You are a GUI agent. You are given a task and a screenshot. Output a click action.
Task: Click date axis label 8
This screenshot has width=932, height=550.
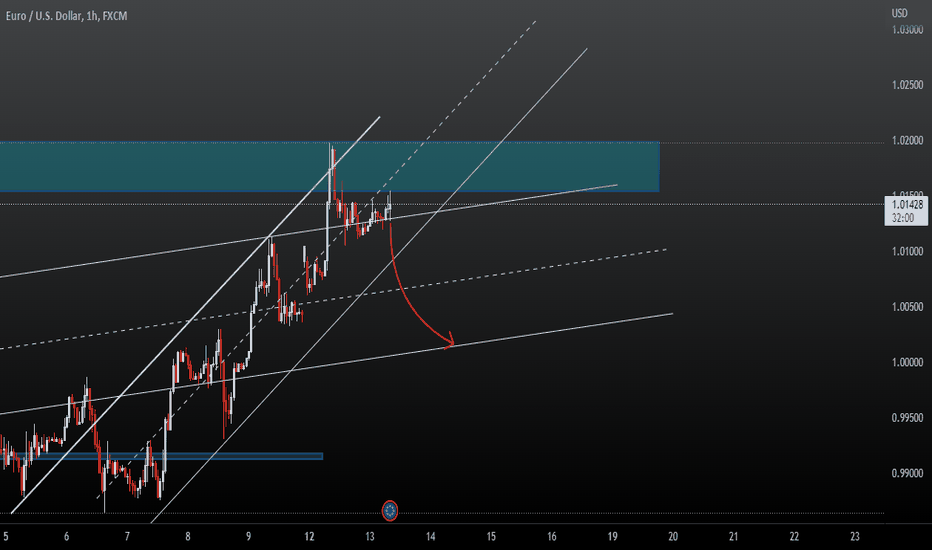188,536
